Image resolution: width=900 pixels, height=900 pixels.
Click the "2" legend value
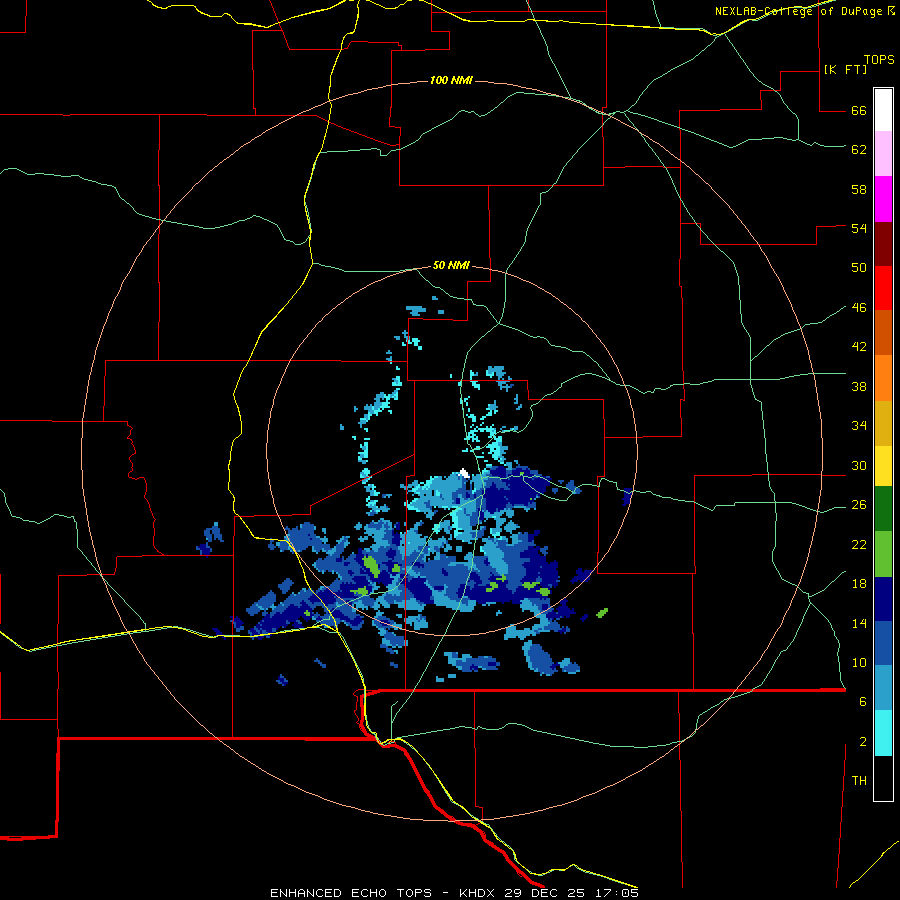863,742
